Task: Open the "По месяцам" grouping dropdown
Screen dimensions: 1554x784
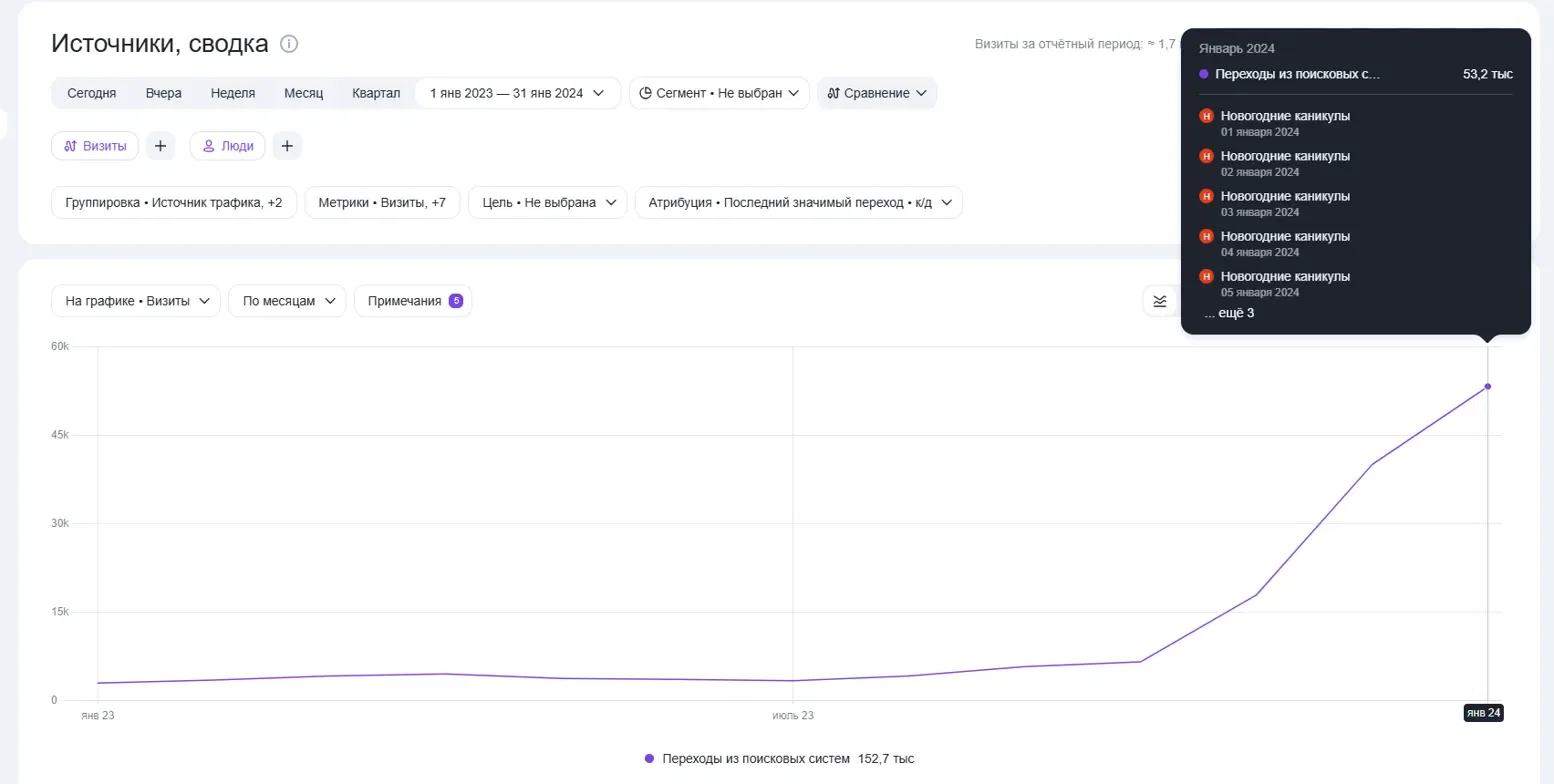Action: tap(287, 301)
